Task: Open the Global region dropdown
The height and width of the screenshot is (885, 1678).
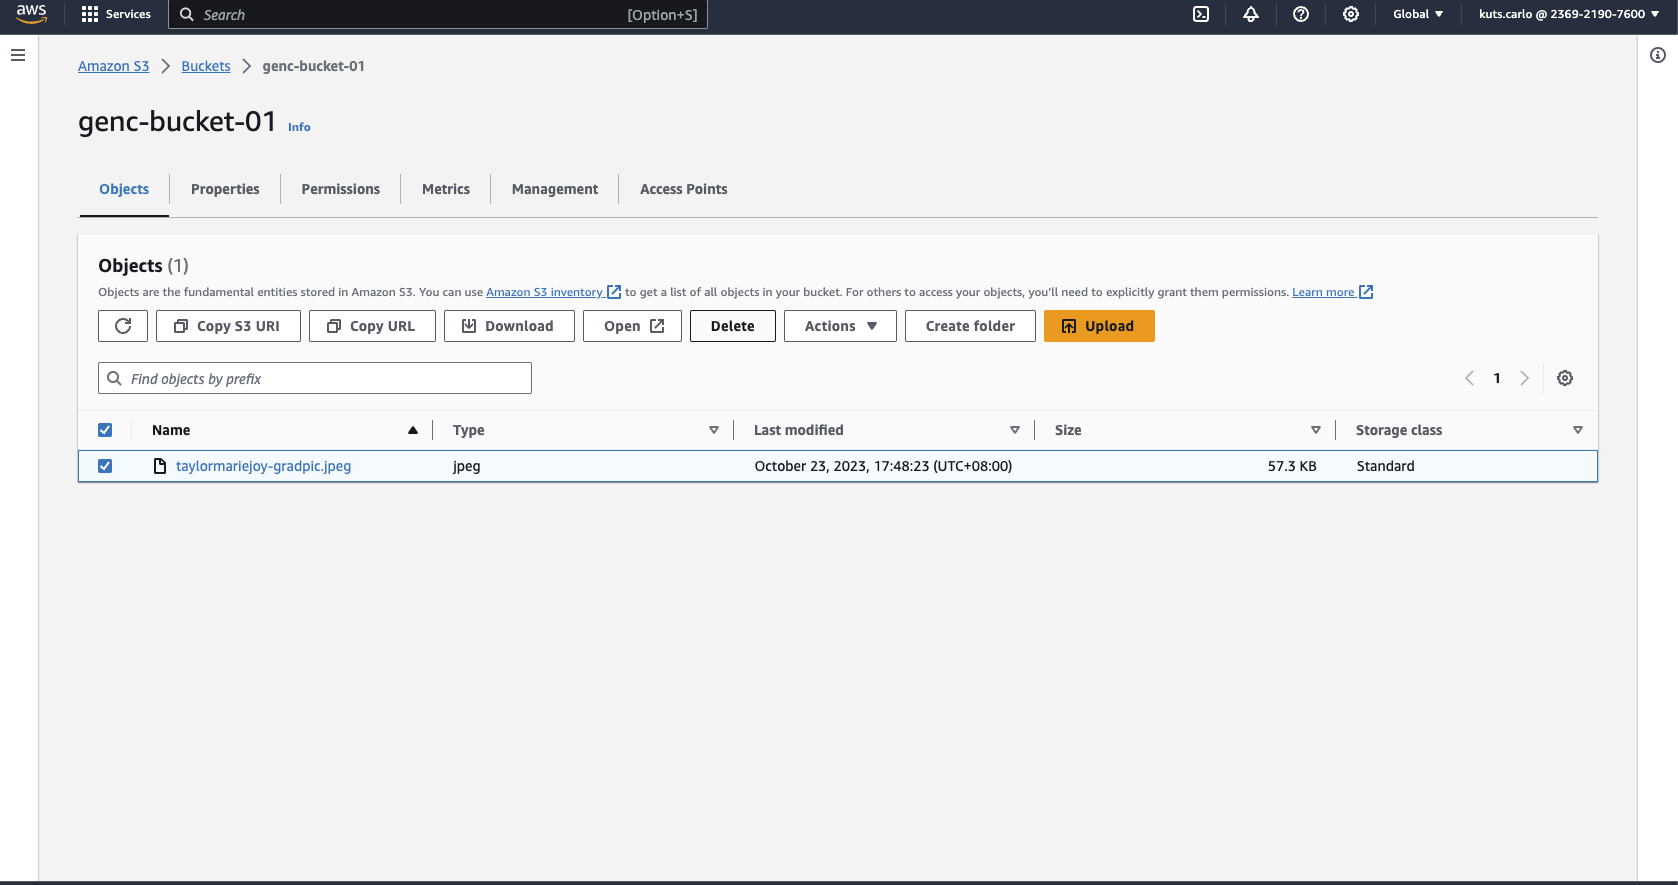Action: point(1418,14)
